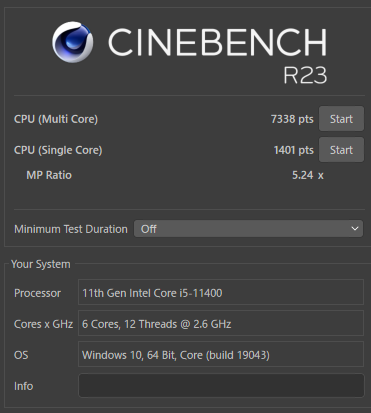Click the 7338 pts multi core score
Viewport: 371px width, 413px height.
(292, 119)
